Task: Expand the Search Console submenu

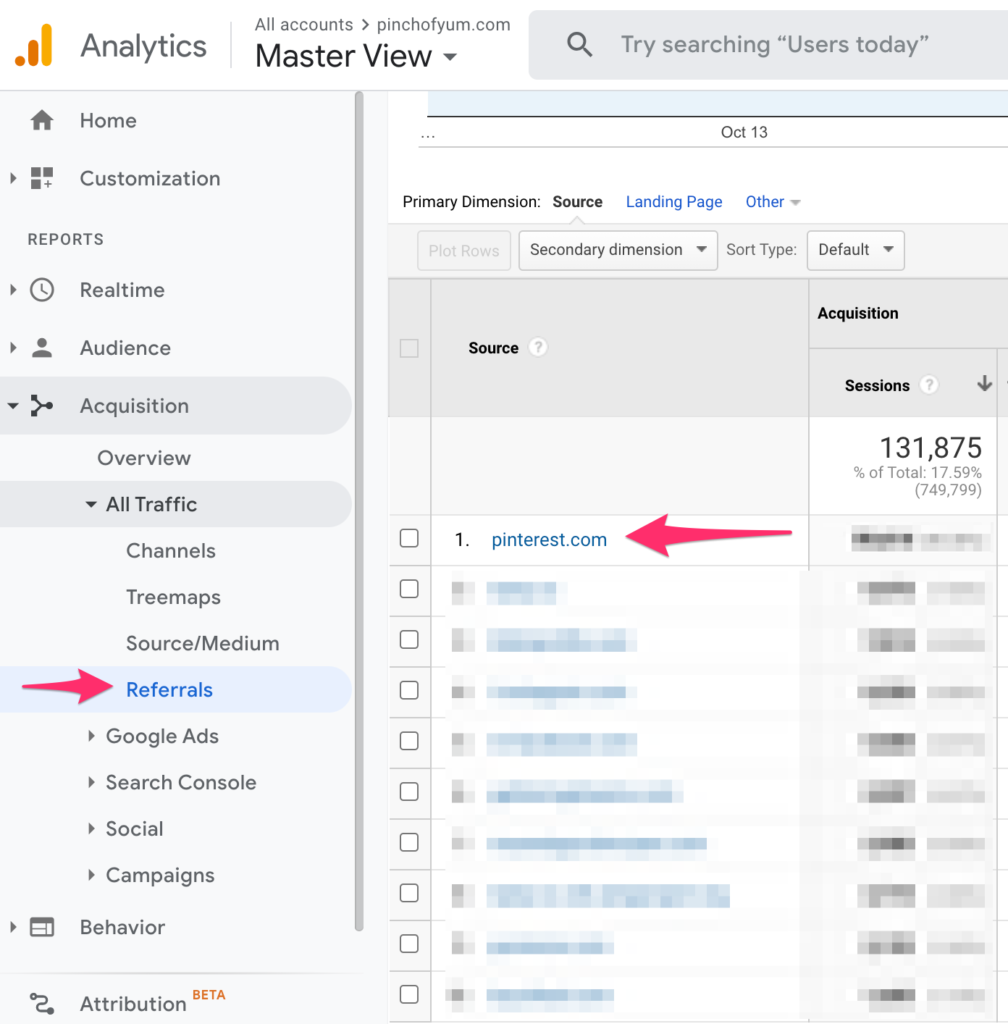Action: click(x=91, y=782)
